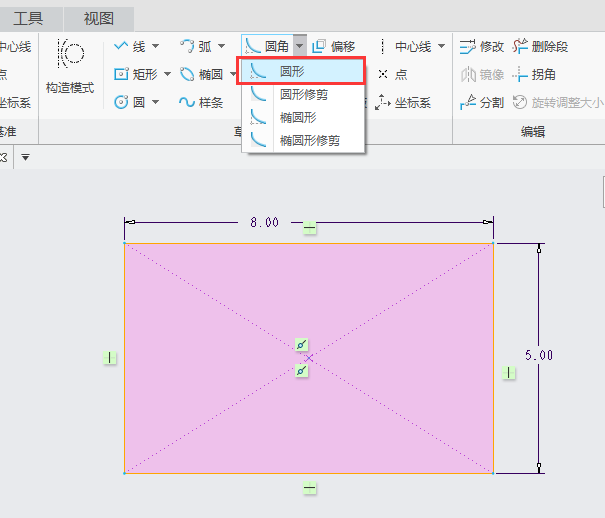Select the 线 line tool
Viewport: 605px width, 518px height.
pyautogui.click(x=130, y=47)
